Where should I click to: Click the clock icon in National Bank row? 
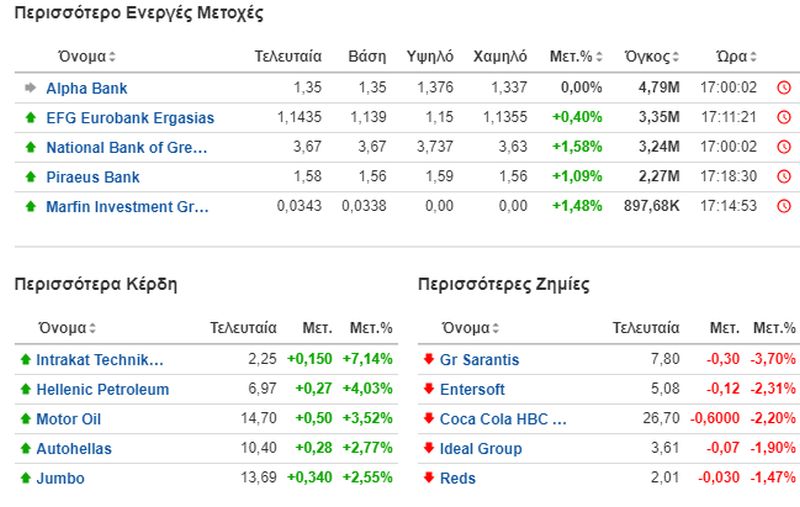tap(784, 147)
